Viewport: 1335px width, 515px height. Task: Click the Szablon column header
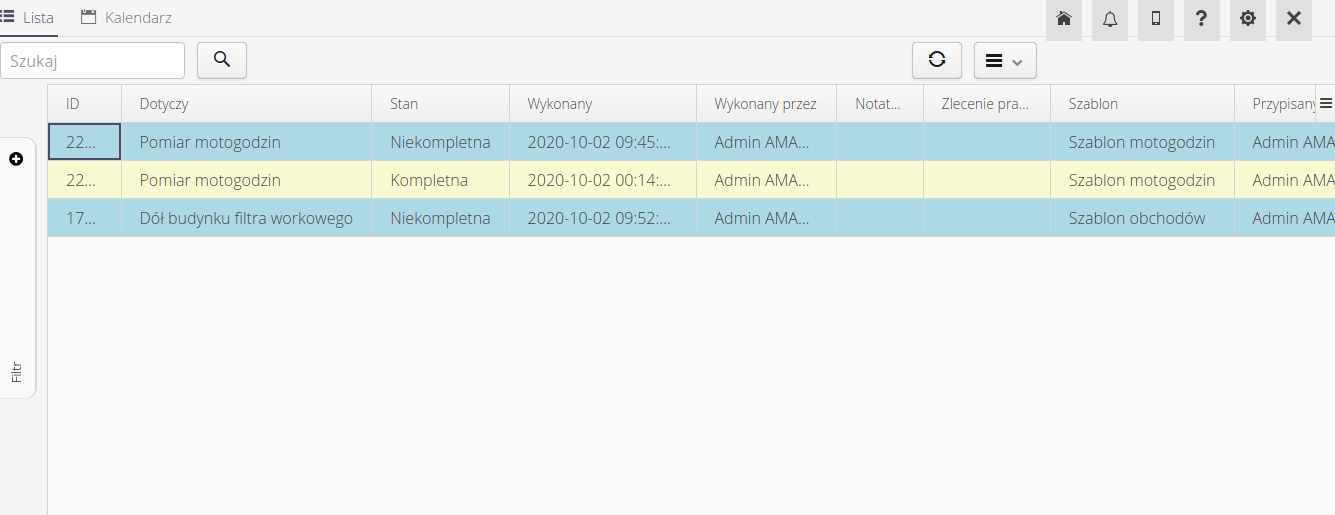[x=1093, y=104]
